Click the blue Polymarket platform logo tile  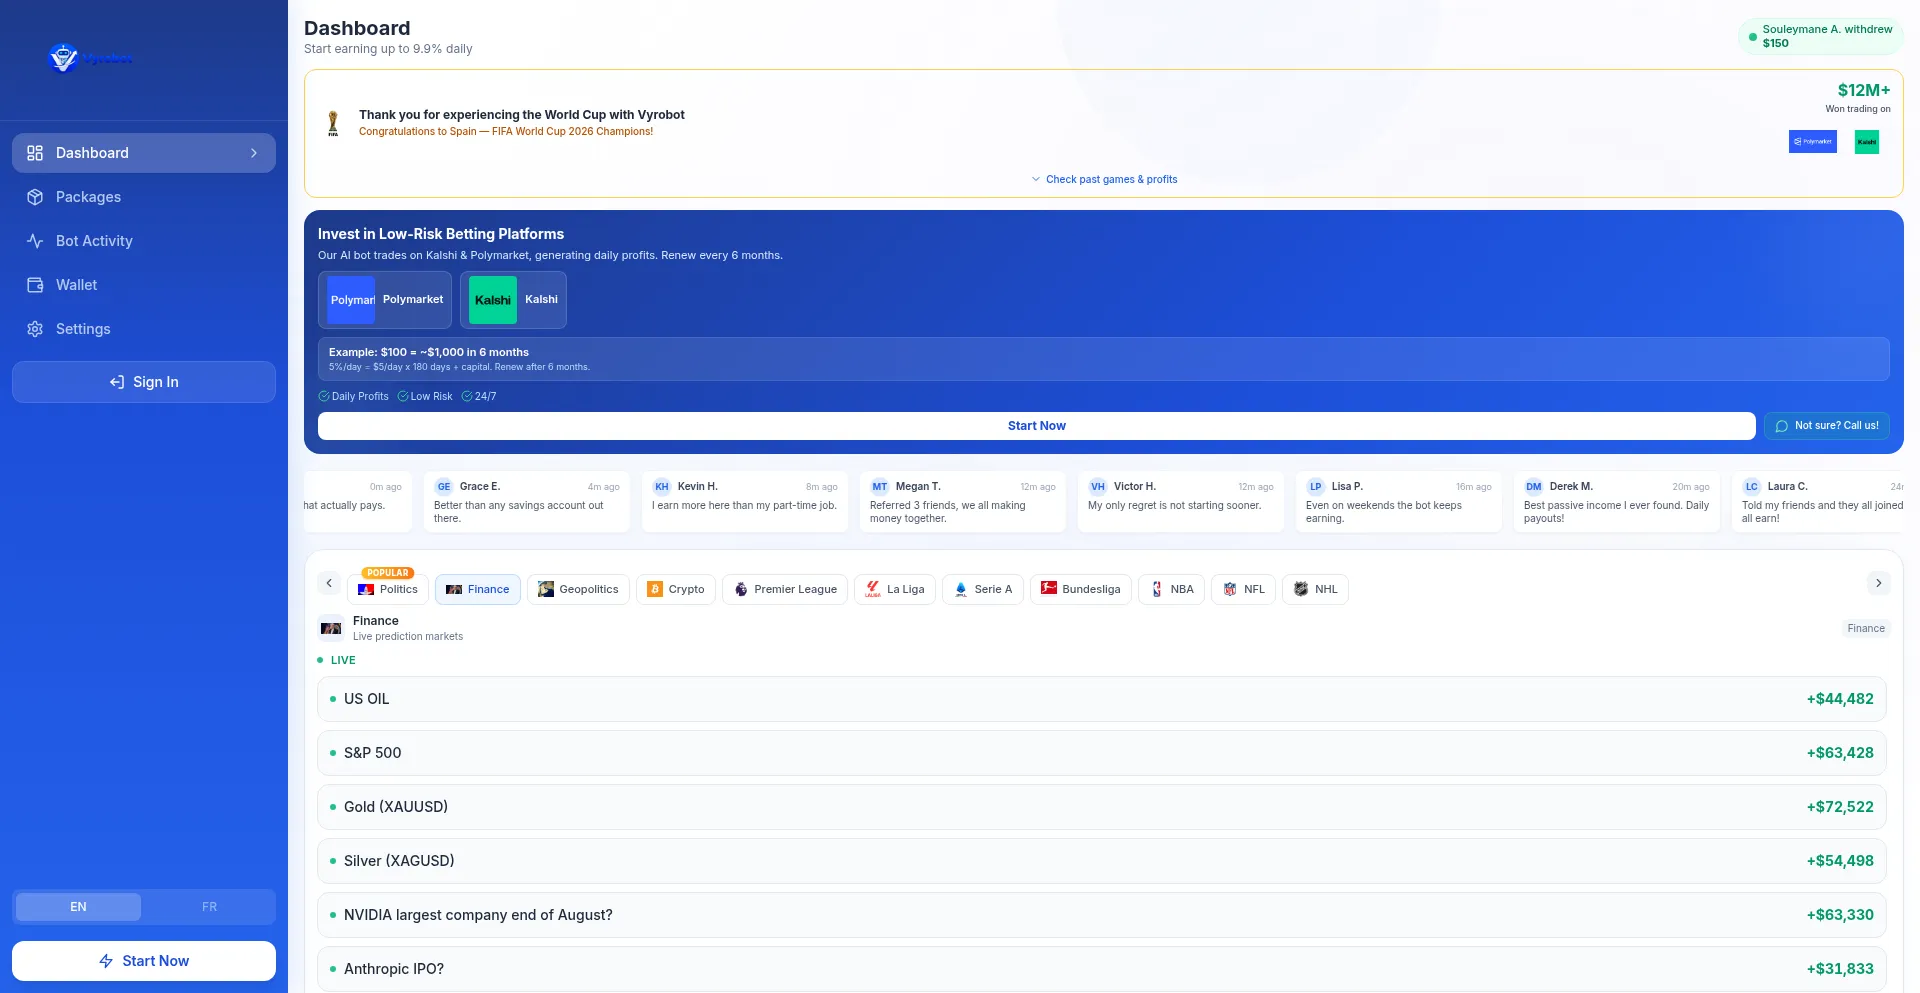tap(351, 300)
